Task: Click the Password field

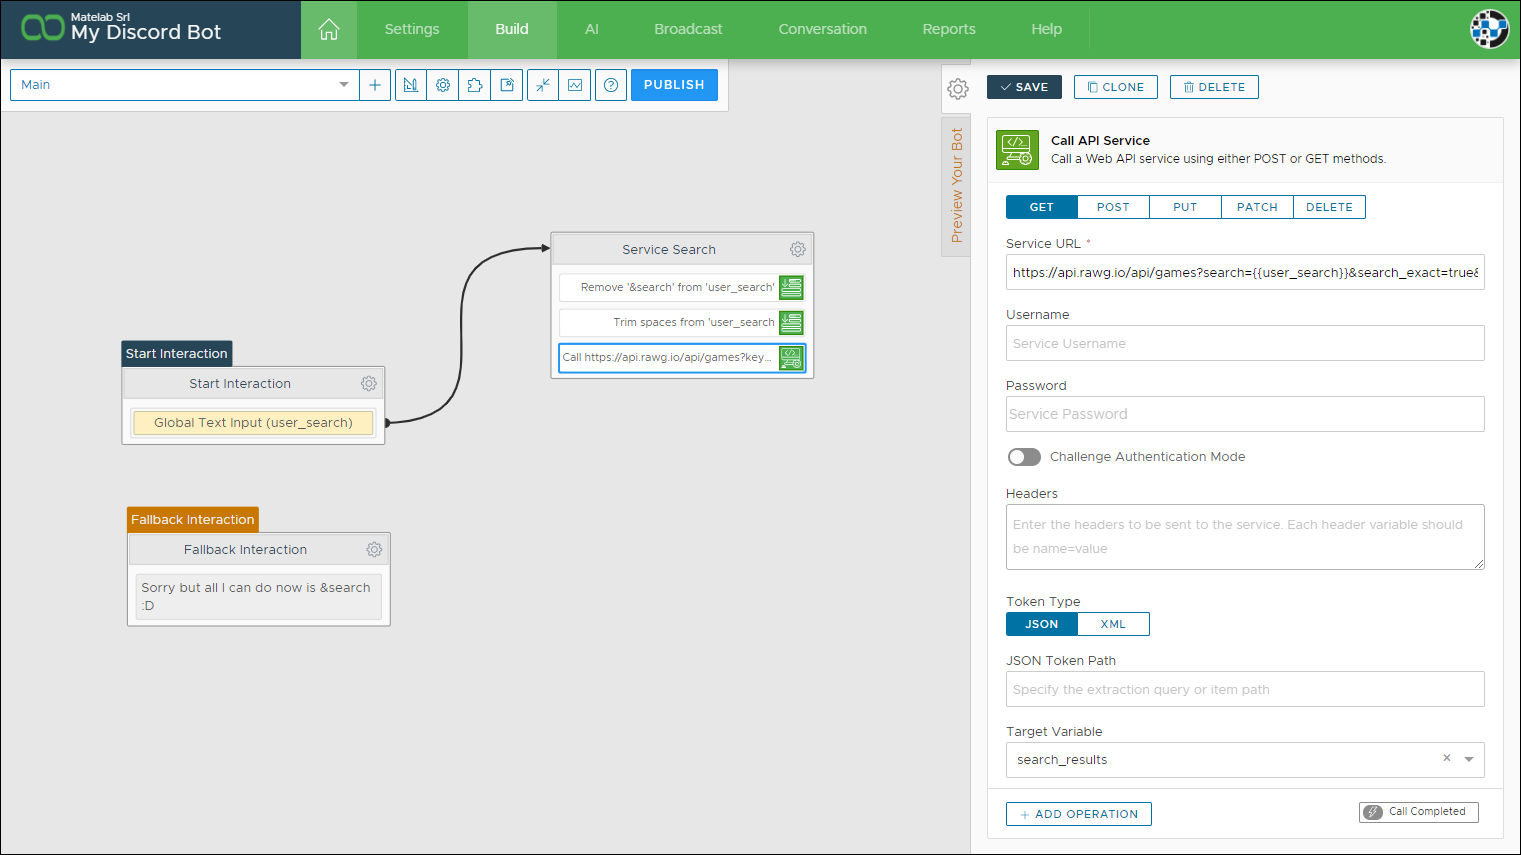Action: click(1245, 414)
